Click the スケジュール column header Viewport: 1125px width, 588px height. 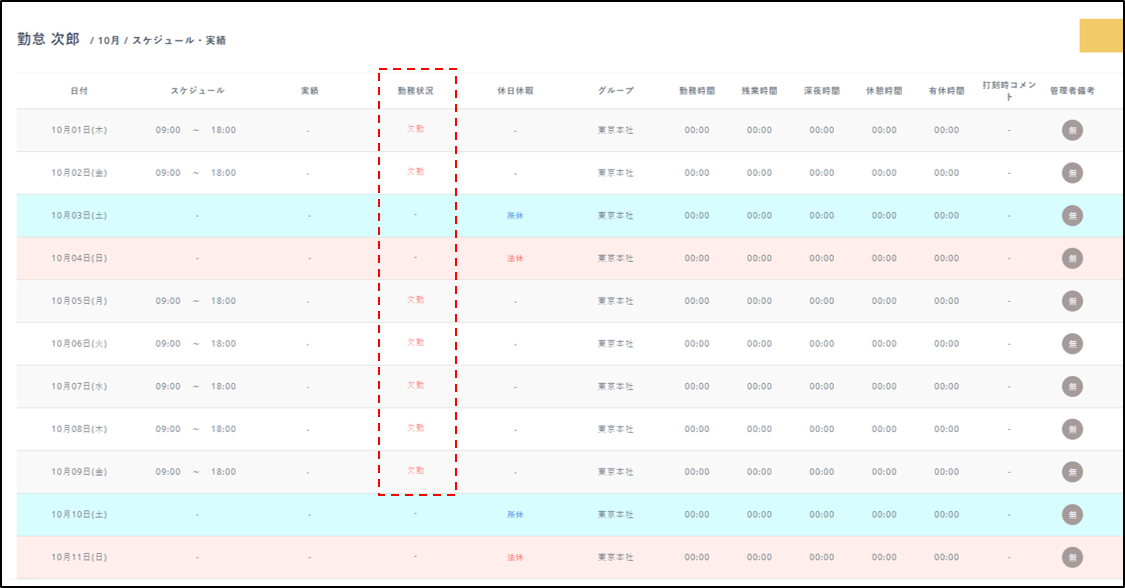197,90
